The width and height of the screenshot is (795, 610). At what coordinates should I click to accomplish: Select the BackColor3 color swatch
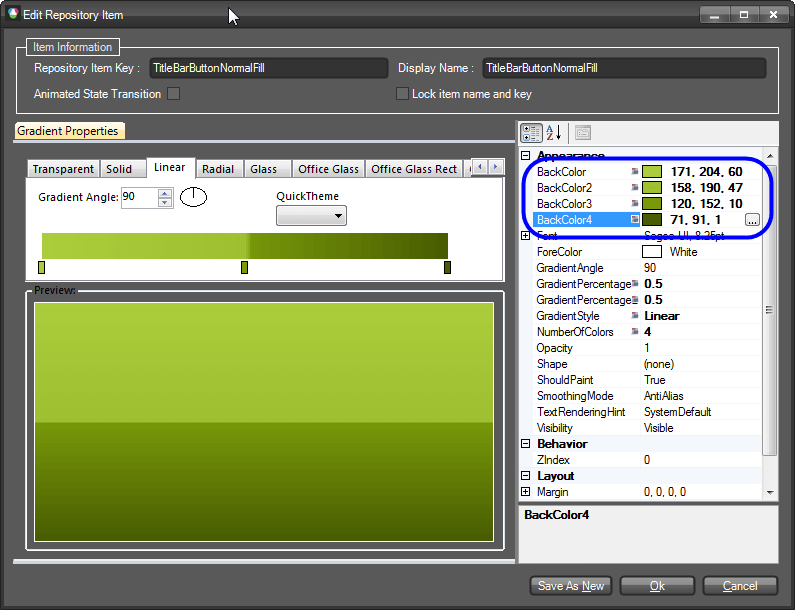point(651,204)
